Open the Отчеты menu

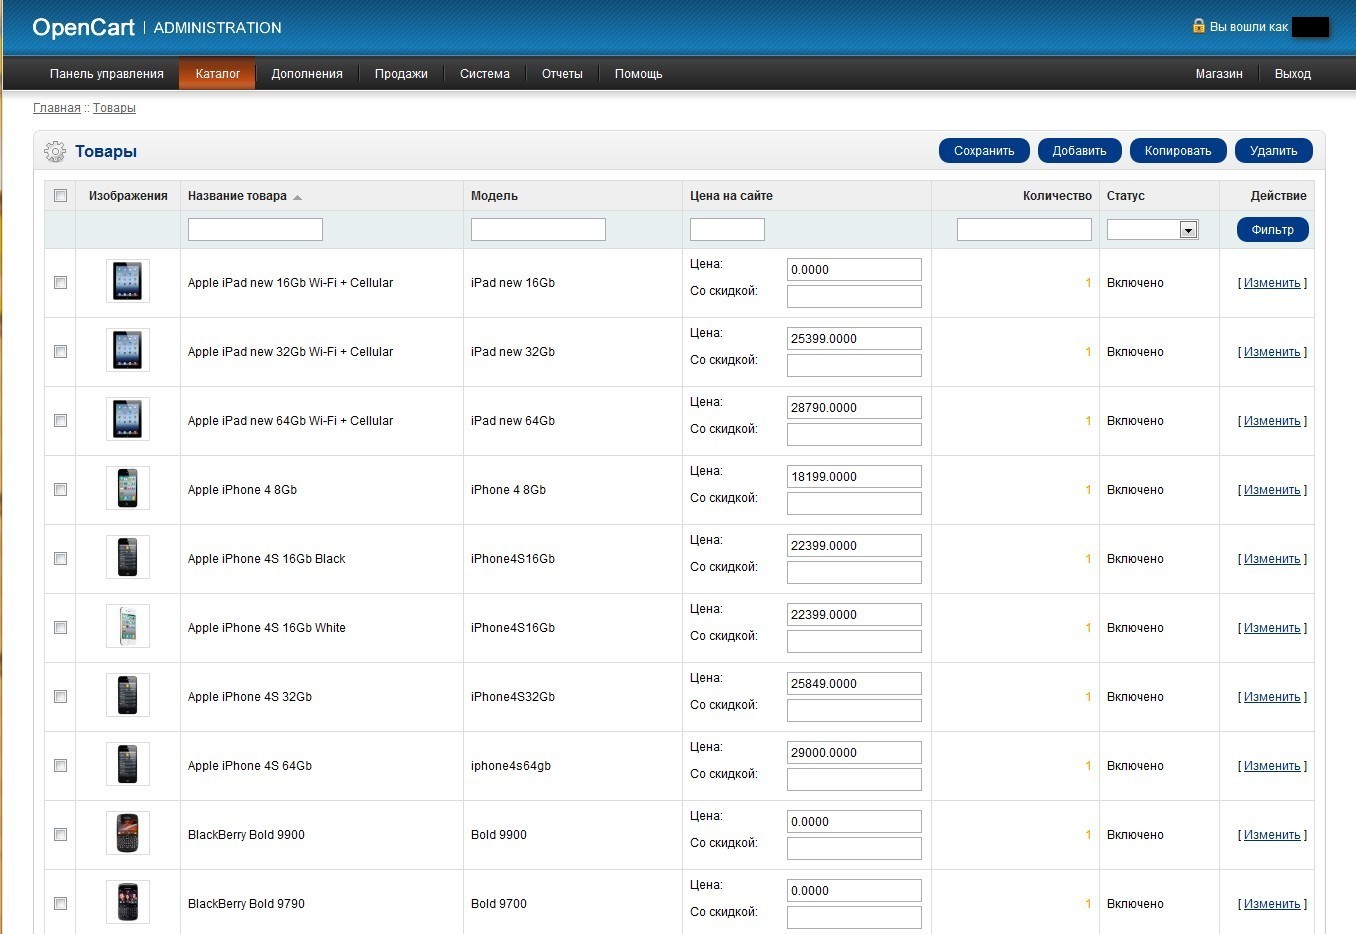(562, 74)
